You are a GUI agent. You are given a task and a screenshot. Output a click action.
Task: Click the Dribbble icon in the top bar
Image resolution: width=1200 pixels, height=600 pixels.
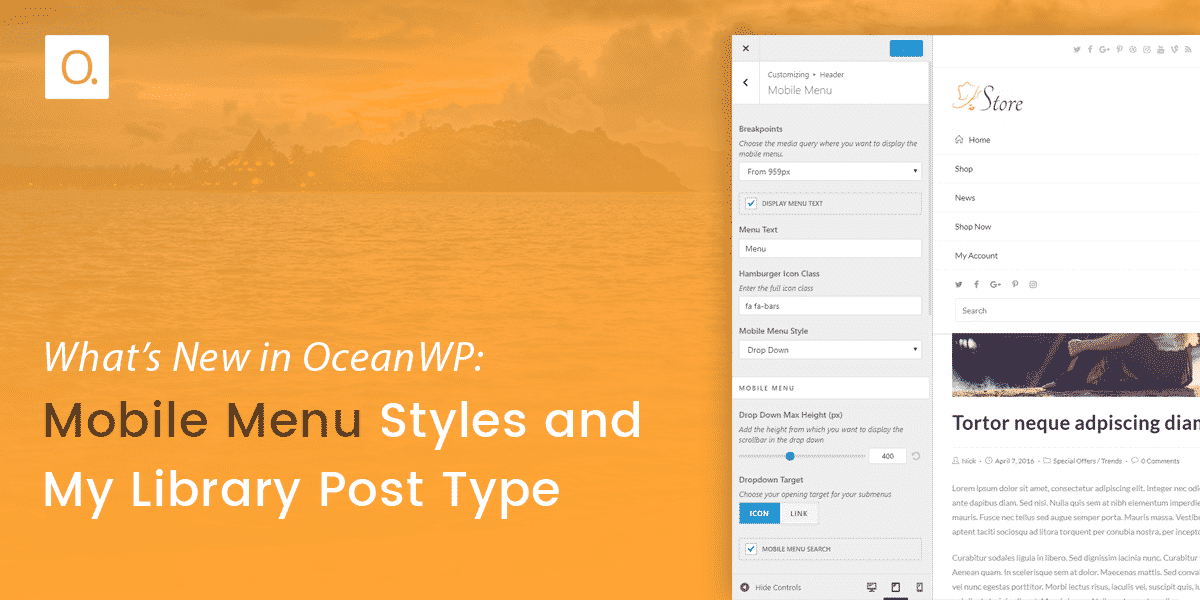click(x=1133, y=49)
